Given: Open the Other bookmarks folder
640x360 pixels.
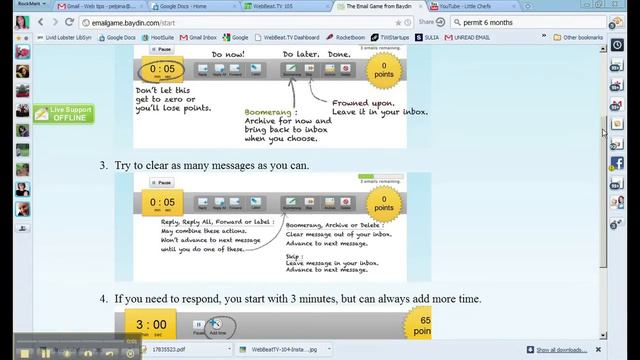Looking at the screenshot, I should click(578, 38).
